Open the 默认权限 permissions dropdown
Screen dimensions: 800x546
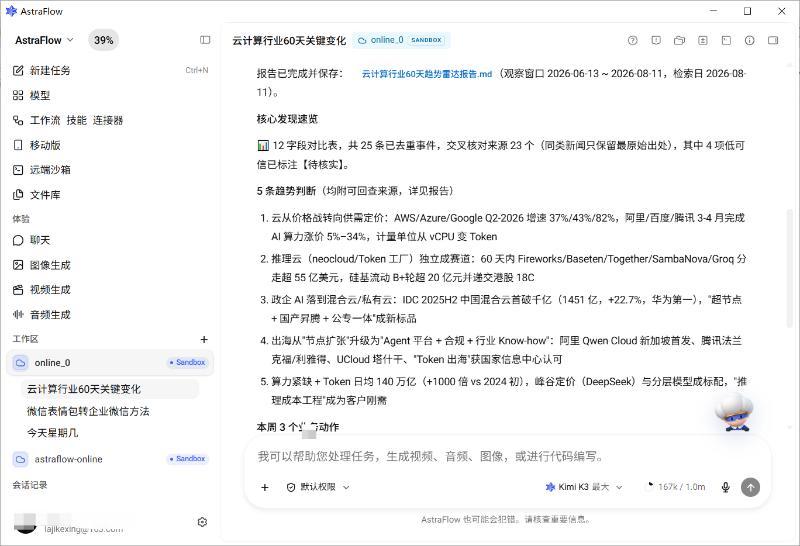(317, 487)
